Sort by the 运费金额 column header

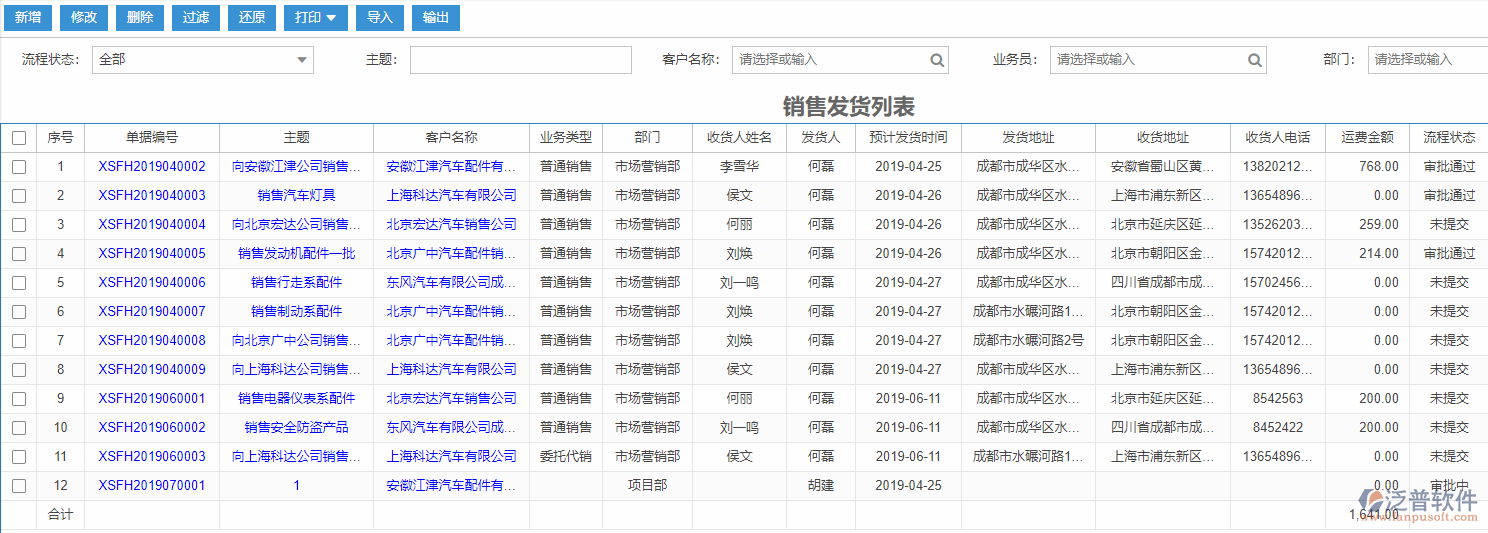[x=1367, y=138]
